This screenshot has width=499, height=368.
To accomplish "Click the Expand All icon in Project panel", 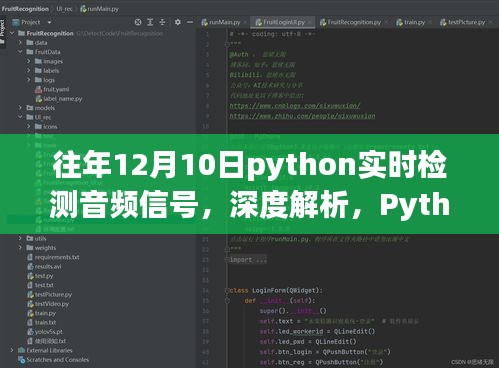I will (x=150, y=22).
